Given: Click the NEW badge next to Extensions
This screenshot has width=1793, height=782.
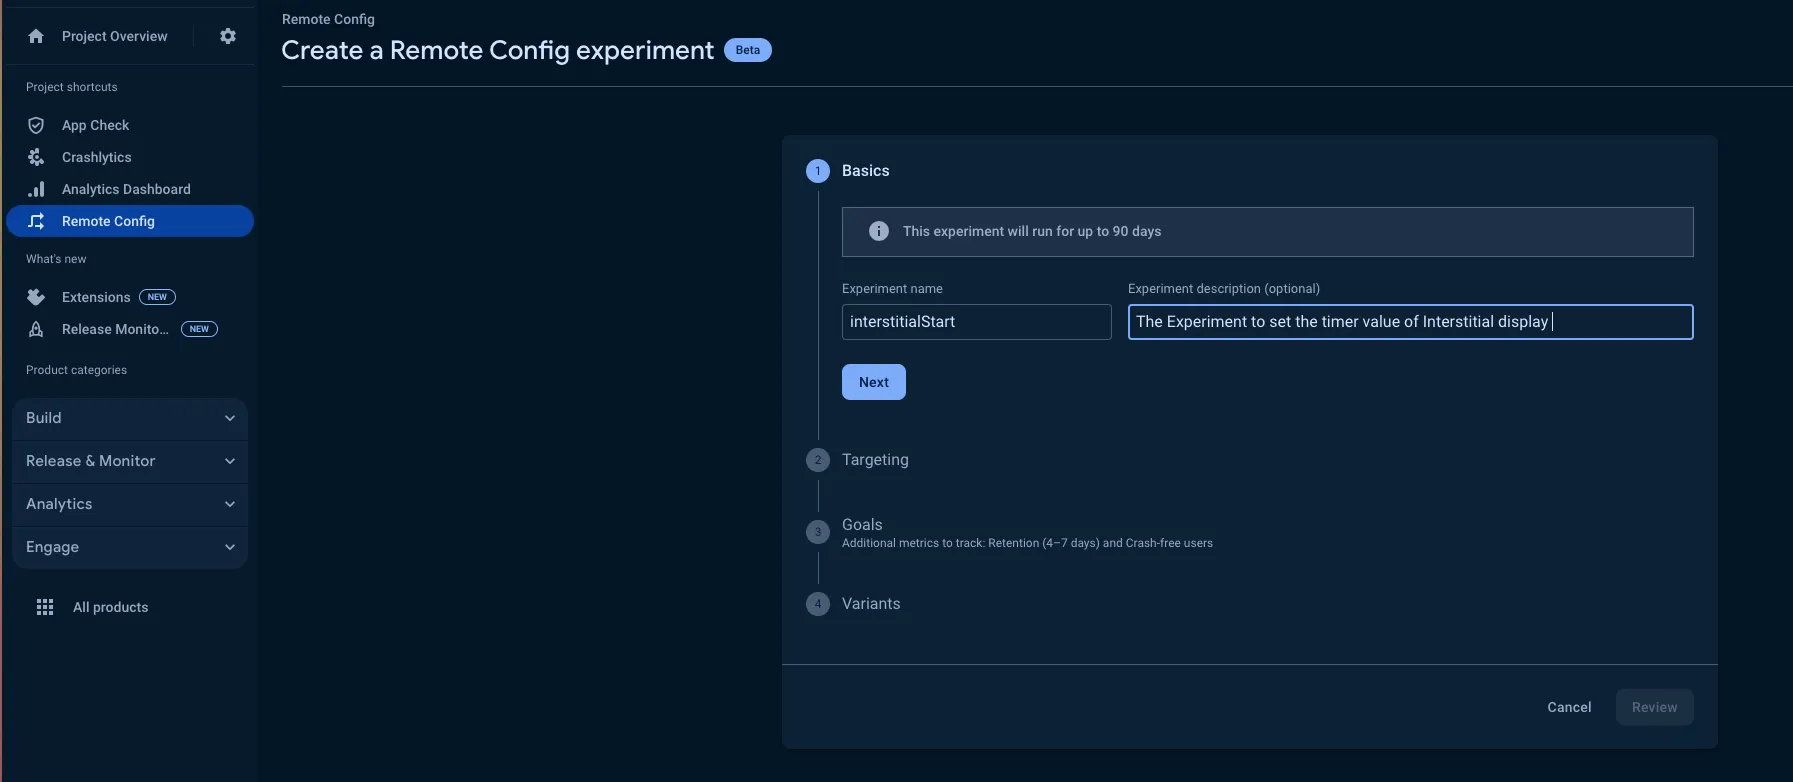Looking at the screenshot, I should [x=157, y=297].
